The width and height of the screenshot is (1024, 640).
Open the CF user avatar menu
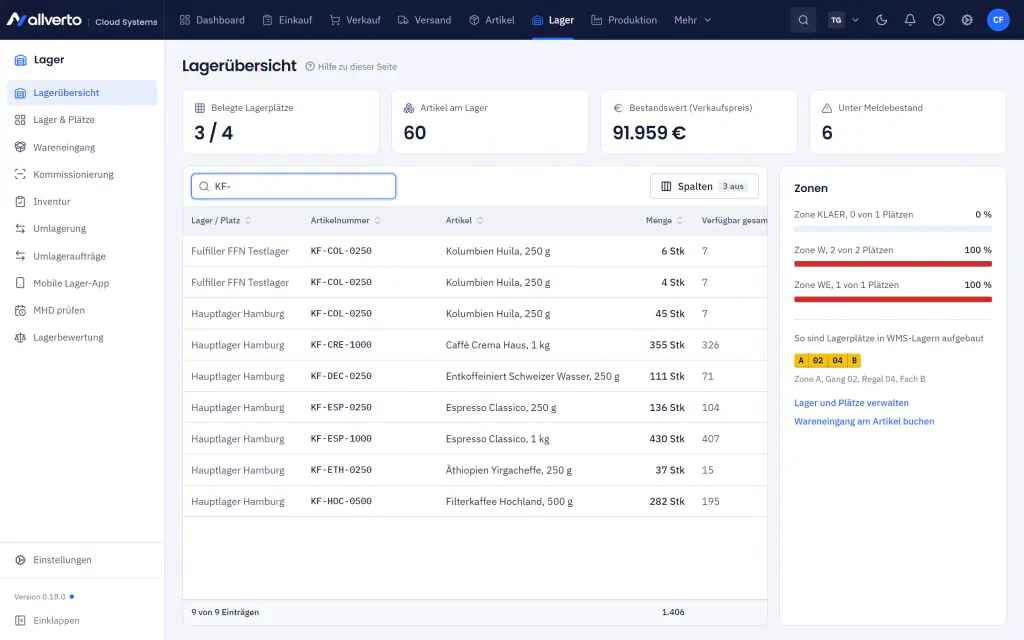(x=998, y=20)
